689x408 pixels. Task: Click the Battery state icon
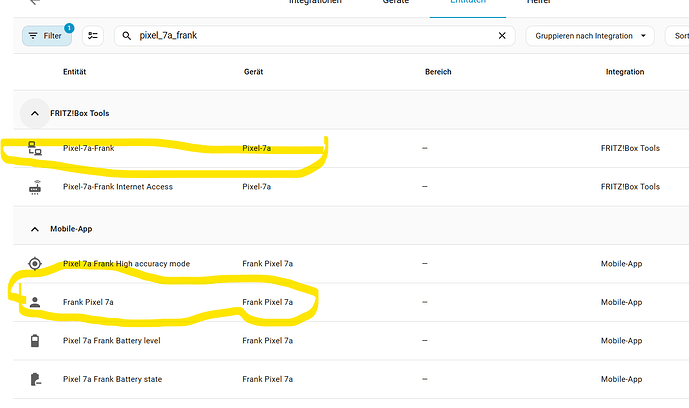pyautogui.click(x=35, y=379)
